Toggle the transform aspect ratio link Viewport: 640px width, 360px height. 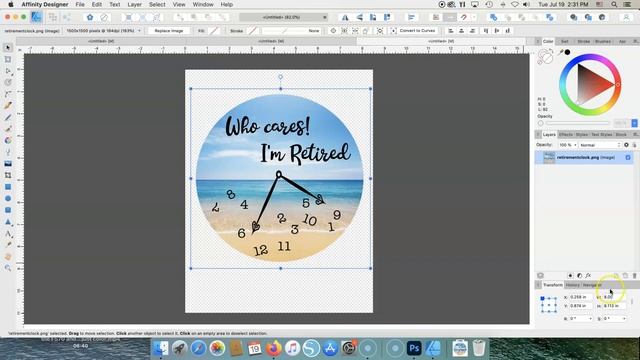click(632, 301)
